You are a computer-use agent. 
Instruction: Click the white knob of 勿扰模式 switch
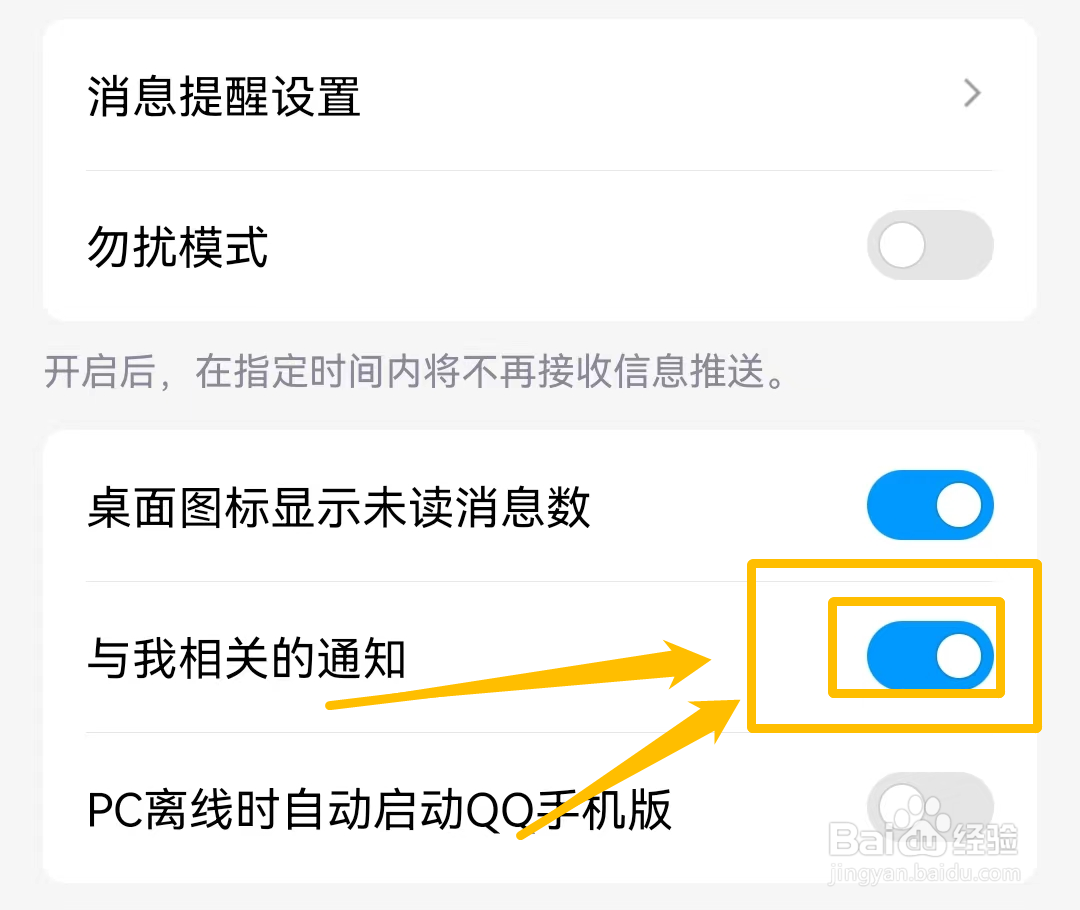point(902,245)
